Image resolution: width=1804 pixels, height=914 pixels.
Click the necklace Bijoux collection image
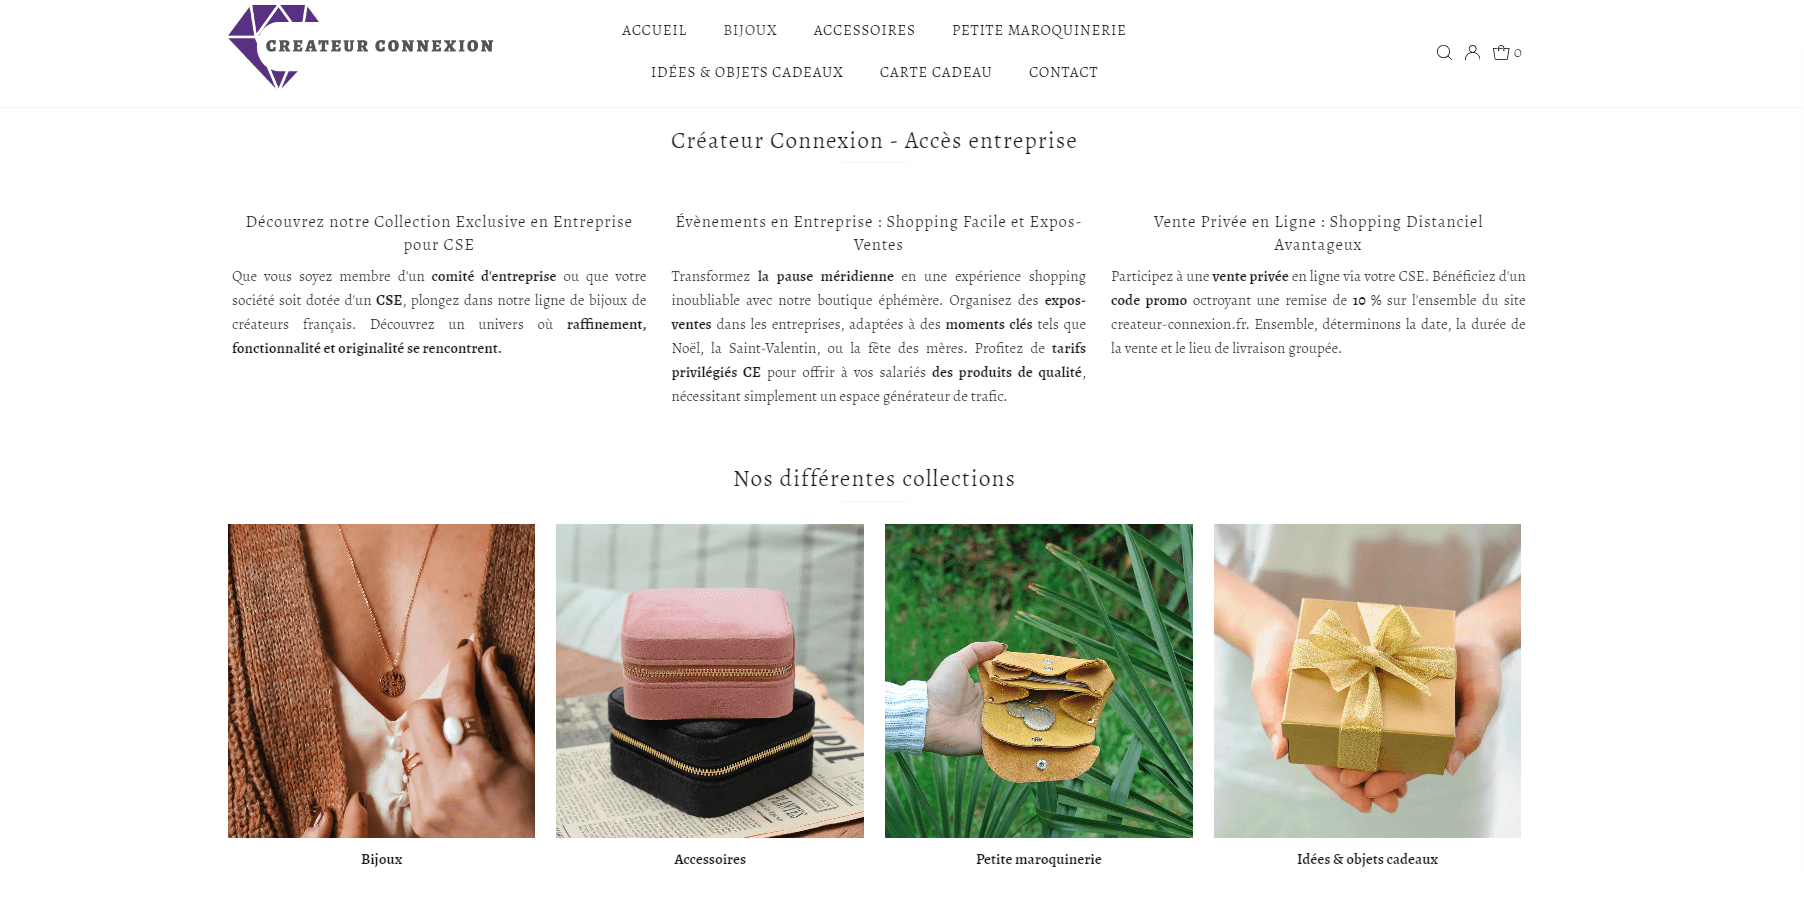click(381, 681)
